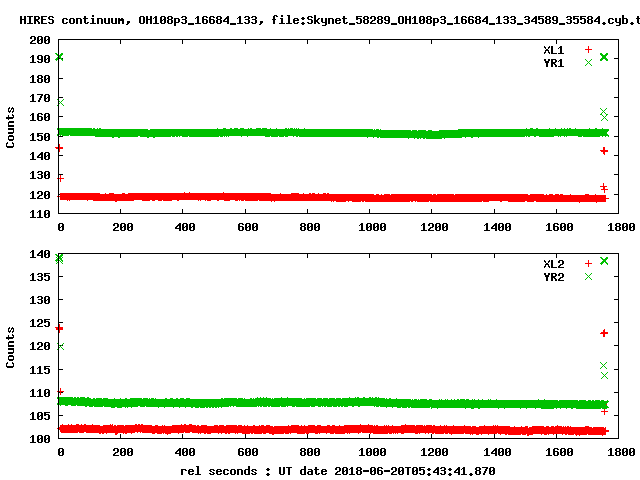Click the 105 tick label on the y-axis
The height and width of the screenshot is (480, 640).
pyautogui.click(x=40, y=416)
